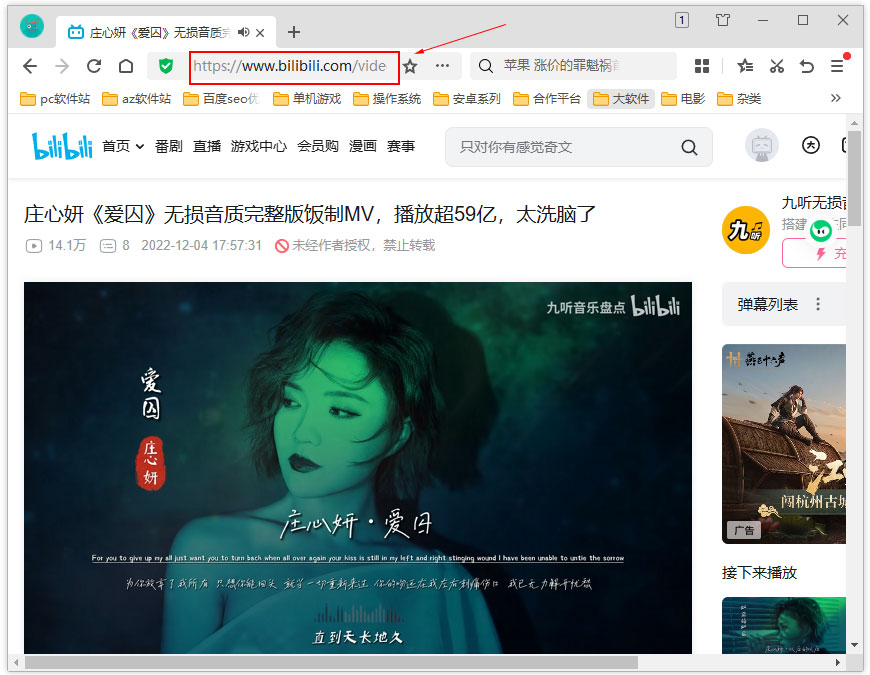This screenshot has width=870, height=675.
Task: Click the scroll right arrow at bottom
Action: coord(838,662)
